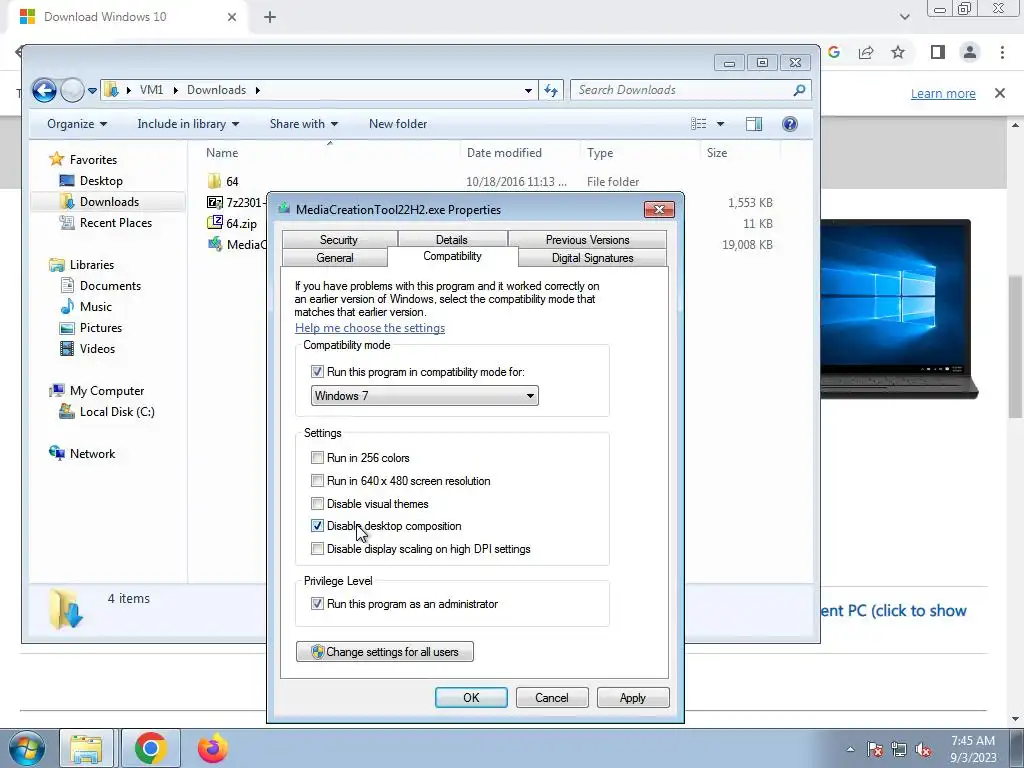
Task: Enable Run in 640 x 480 resolution
Action: tap(317, 481)
